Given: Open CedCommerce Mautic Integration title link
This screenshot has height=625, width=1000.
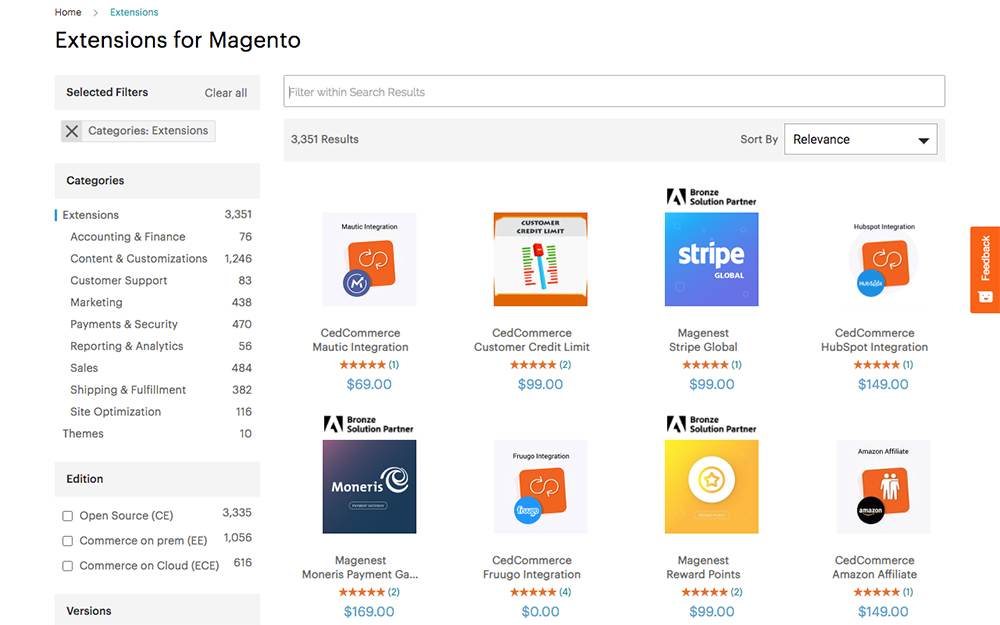Looking at the screenshot, I should click(360, 340).
